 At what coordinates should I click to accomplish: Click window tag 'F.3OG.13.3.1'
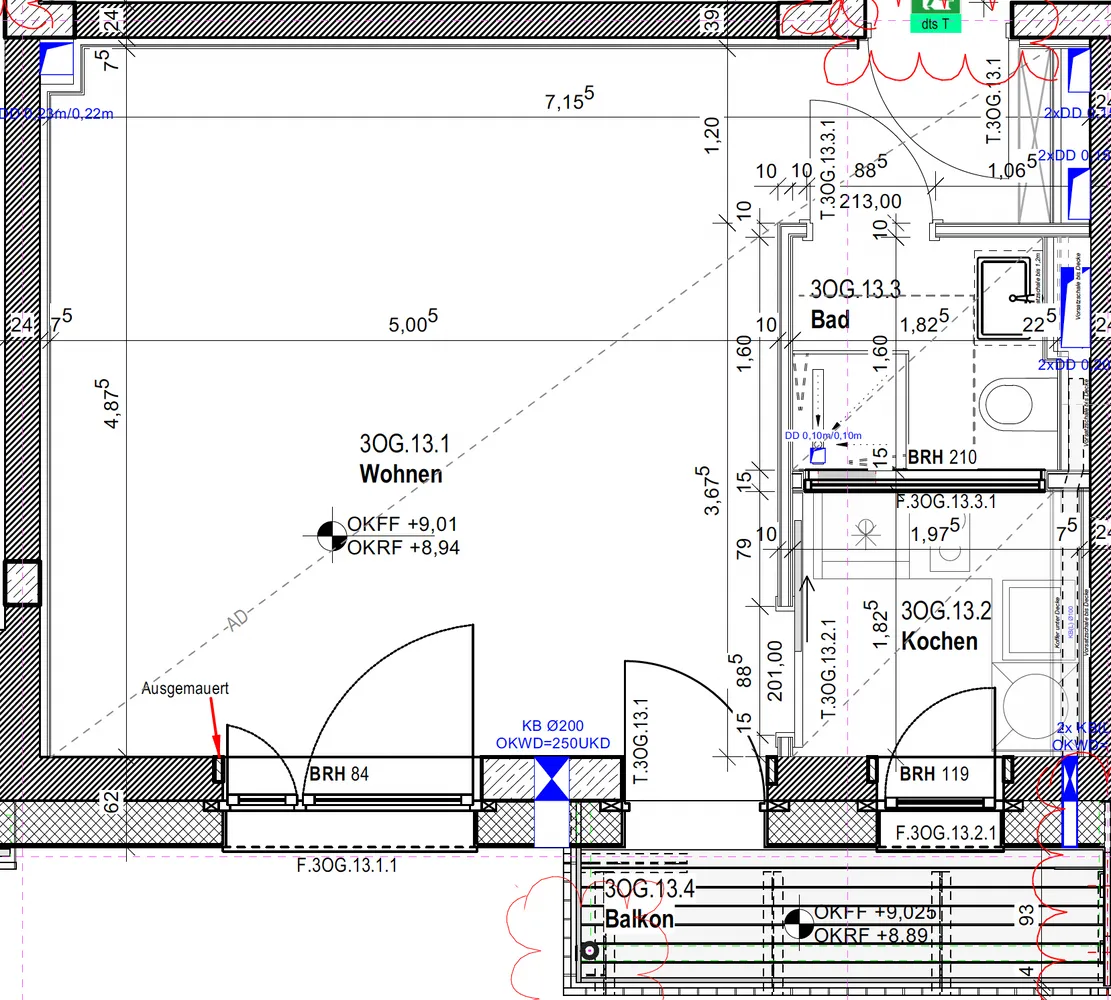click(x=945, y=501)
